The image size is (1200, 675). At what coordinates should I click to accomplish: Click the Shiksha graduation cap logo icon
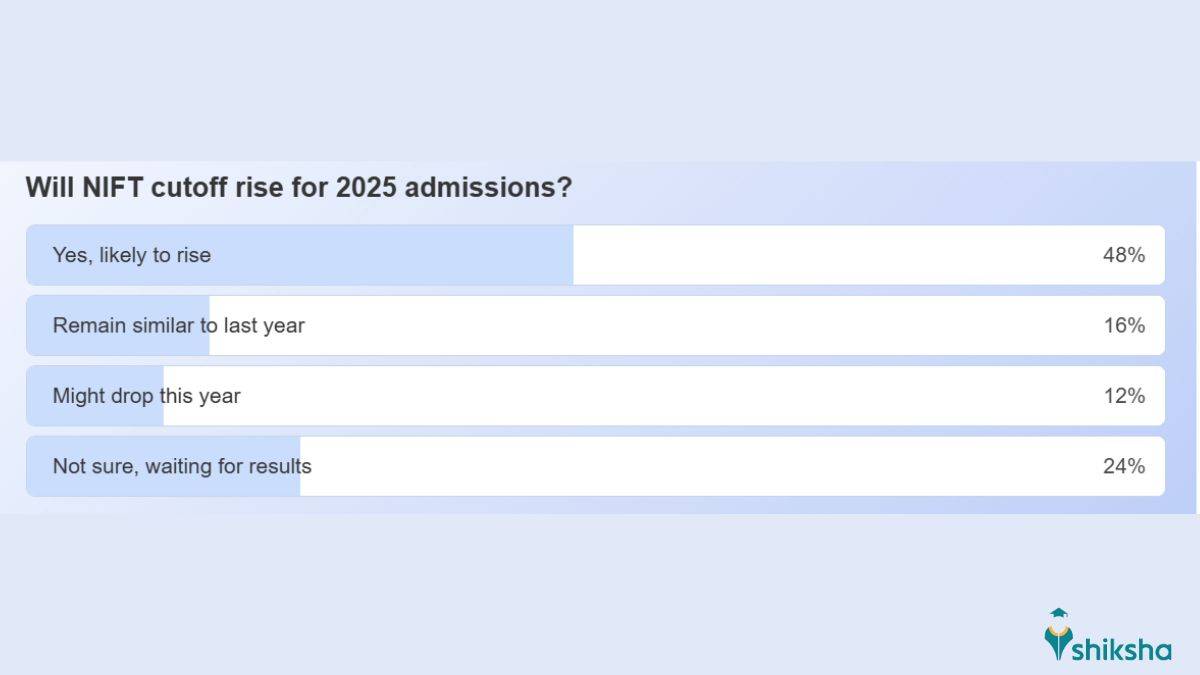click(x=1057, y=634)
